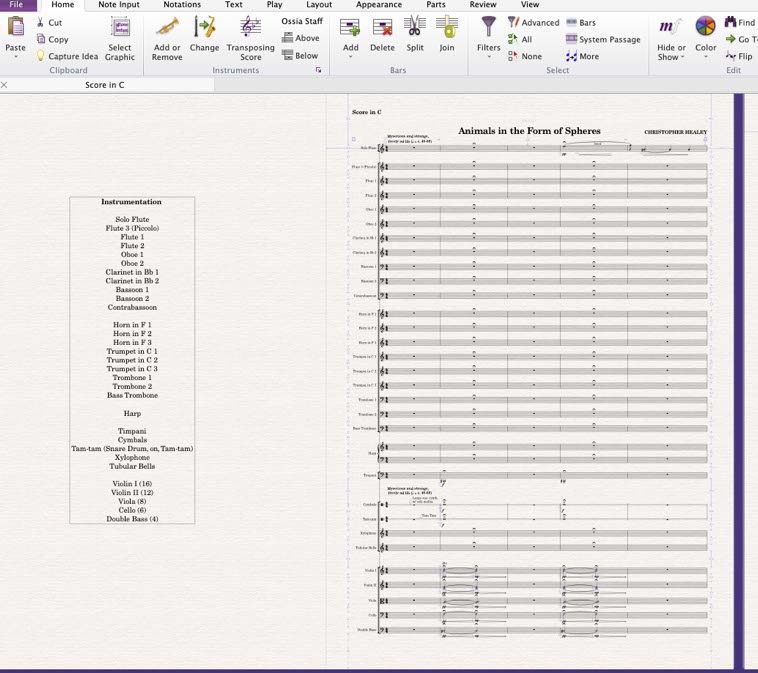Click the Capture Idea lightbulb
Viewport: 758px width, 673px height.
(41, 57)
